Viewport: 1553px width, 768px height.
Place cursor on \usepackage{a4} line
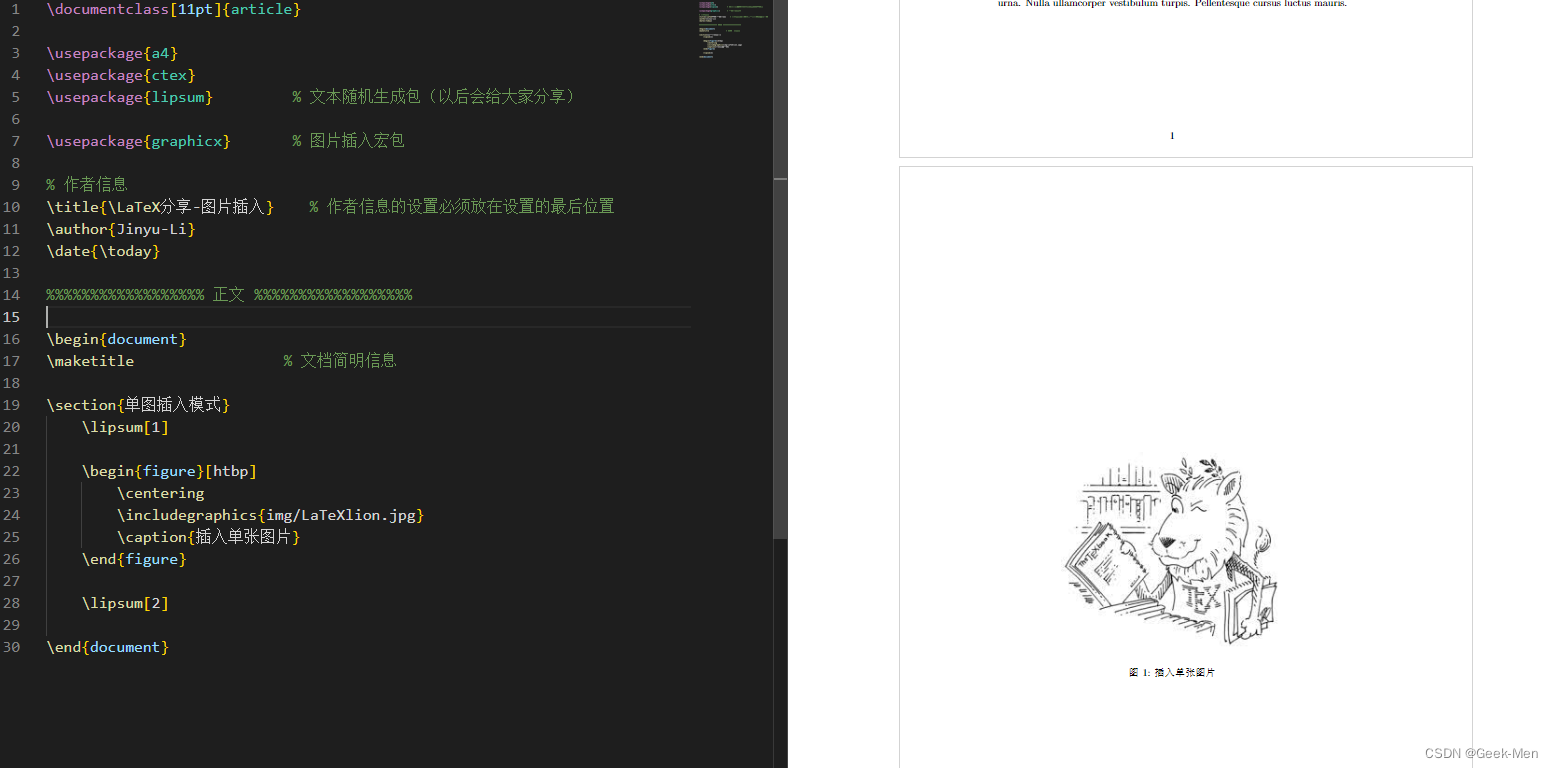(x=112, y=53)
